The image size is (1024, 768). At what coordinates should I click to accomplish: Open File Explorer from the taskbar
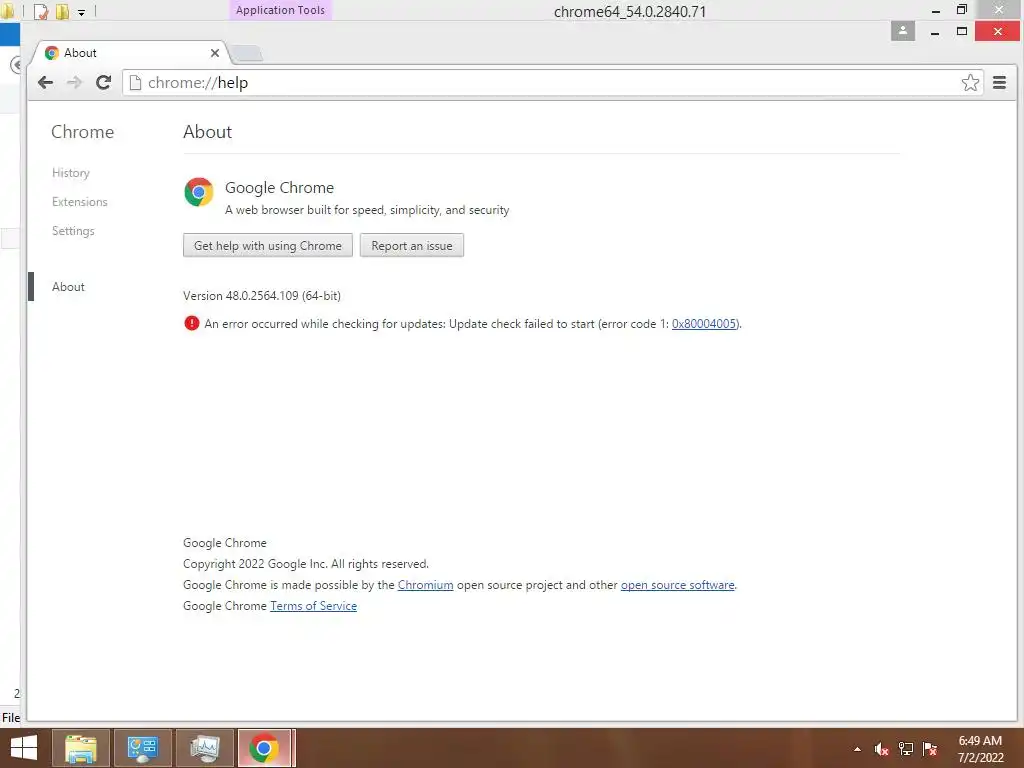coord(80,748)
